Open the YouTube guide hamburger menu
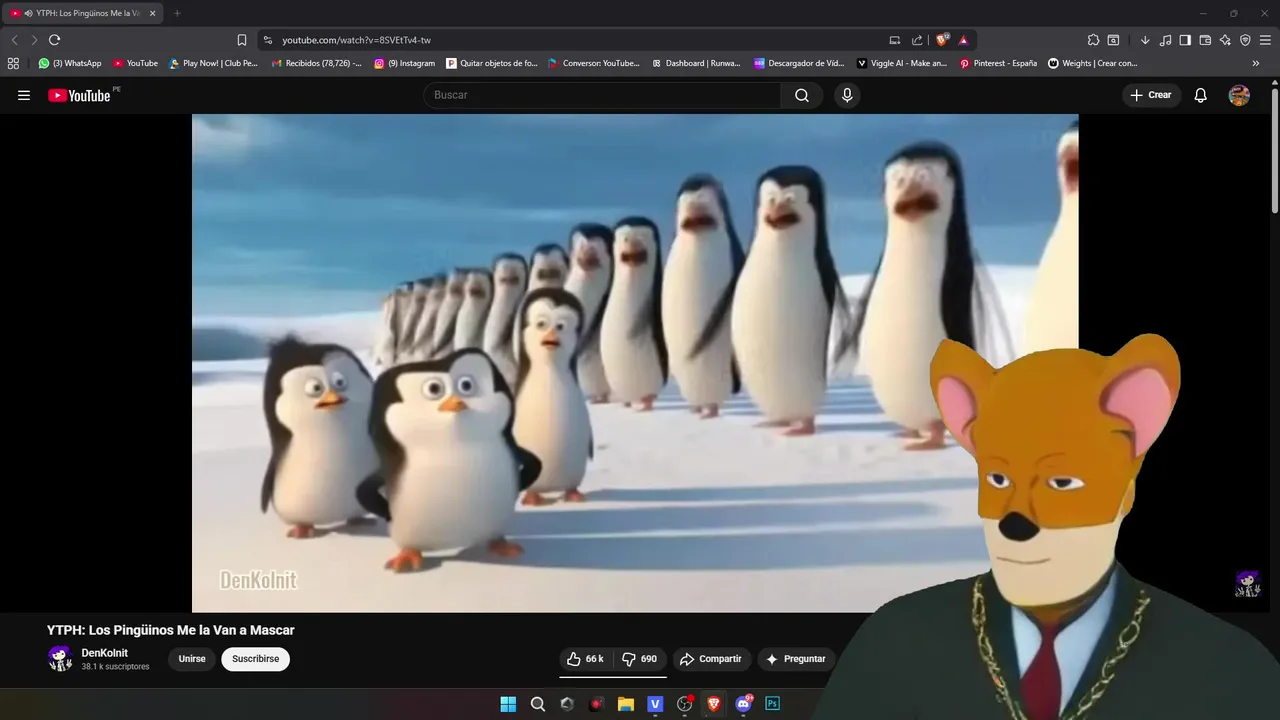Viewport: 1280px width, 720px height. [24, 95]
